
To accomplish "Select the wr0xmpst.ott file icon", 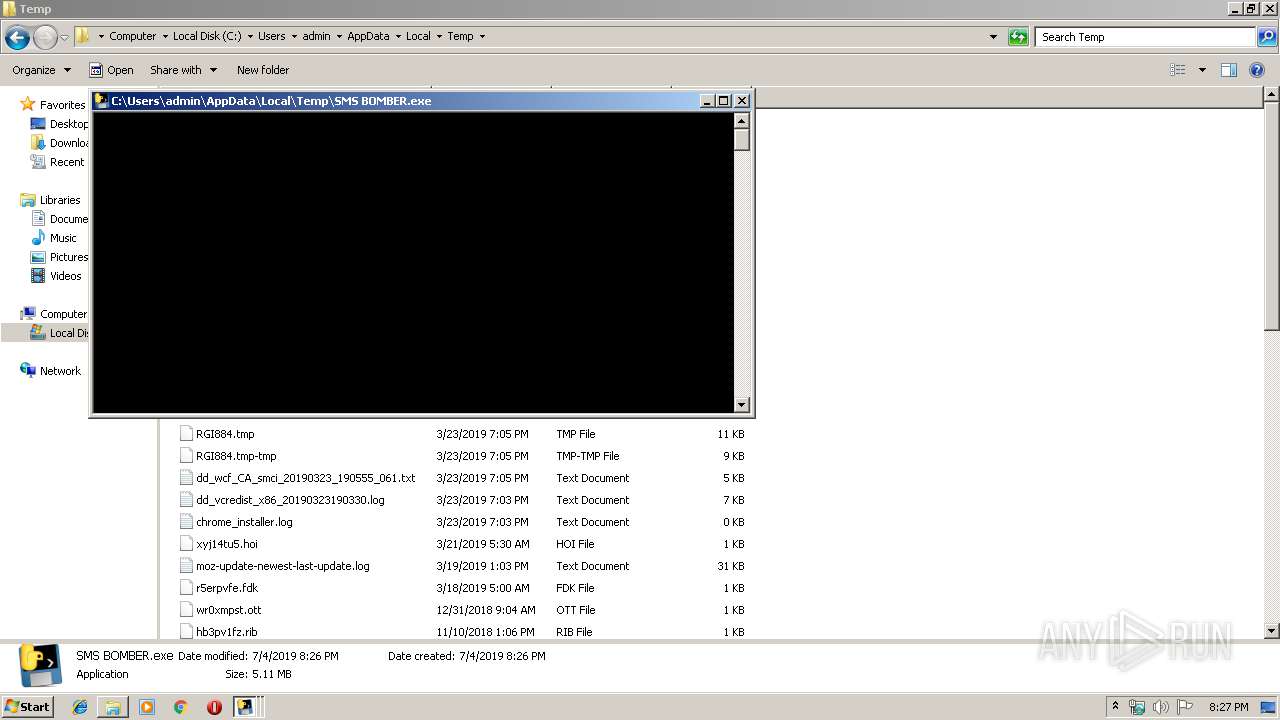I will (186, 610).
